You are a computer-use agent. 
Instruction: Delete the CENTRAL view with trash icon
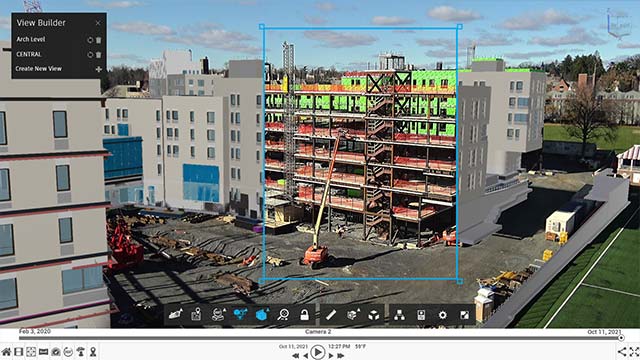pos(98,55)
